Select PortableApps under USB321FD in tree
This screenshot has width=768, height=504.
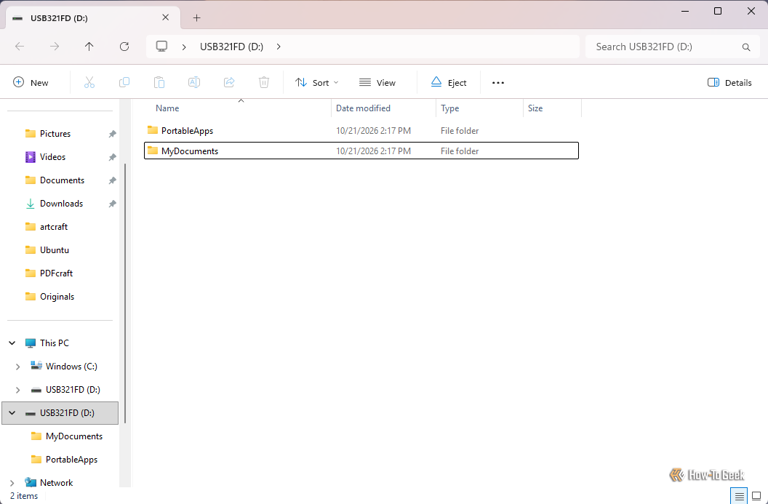coord(72,459)
